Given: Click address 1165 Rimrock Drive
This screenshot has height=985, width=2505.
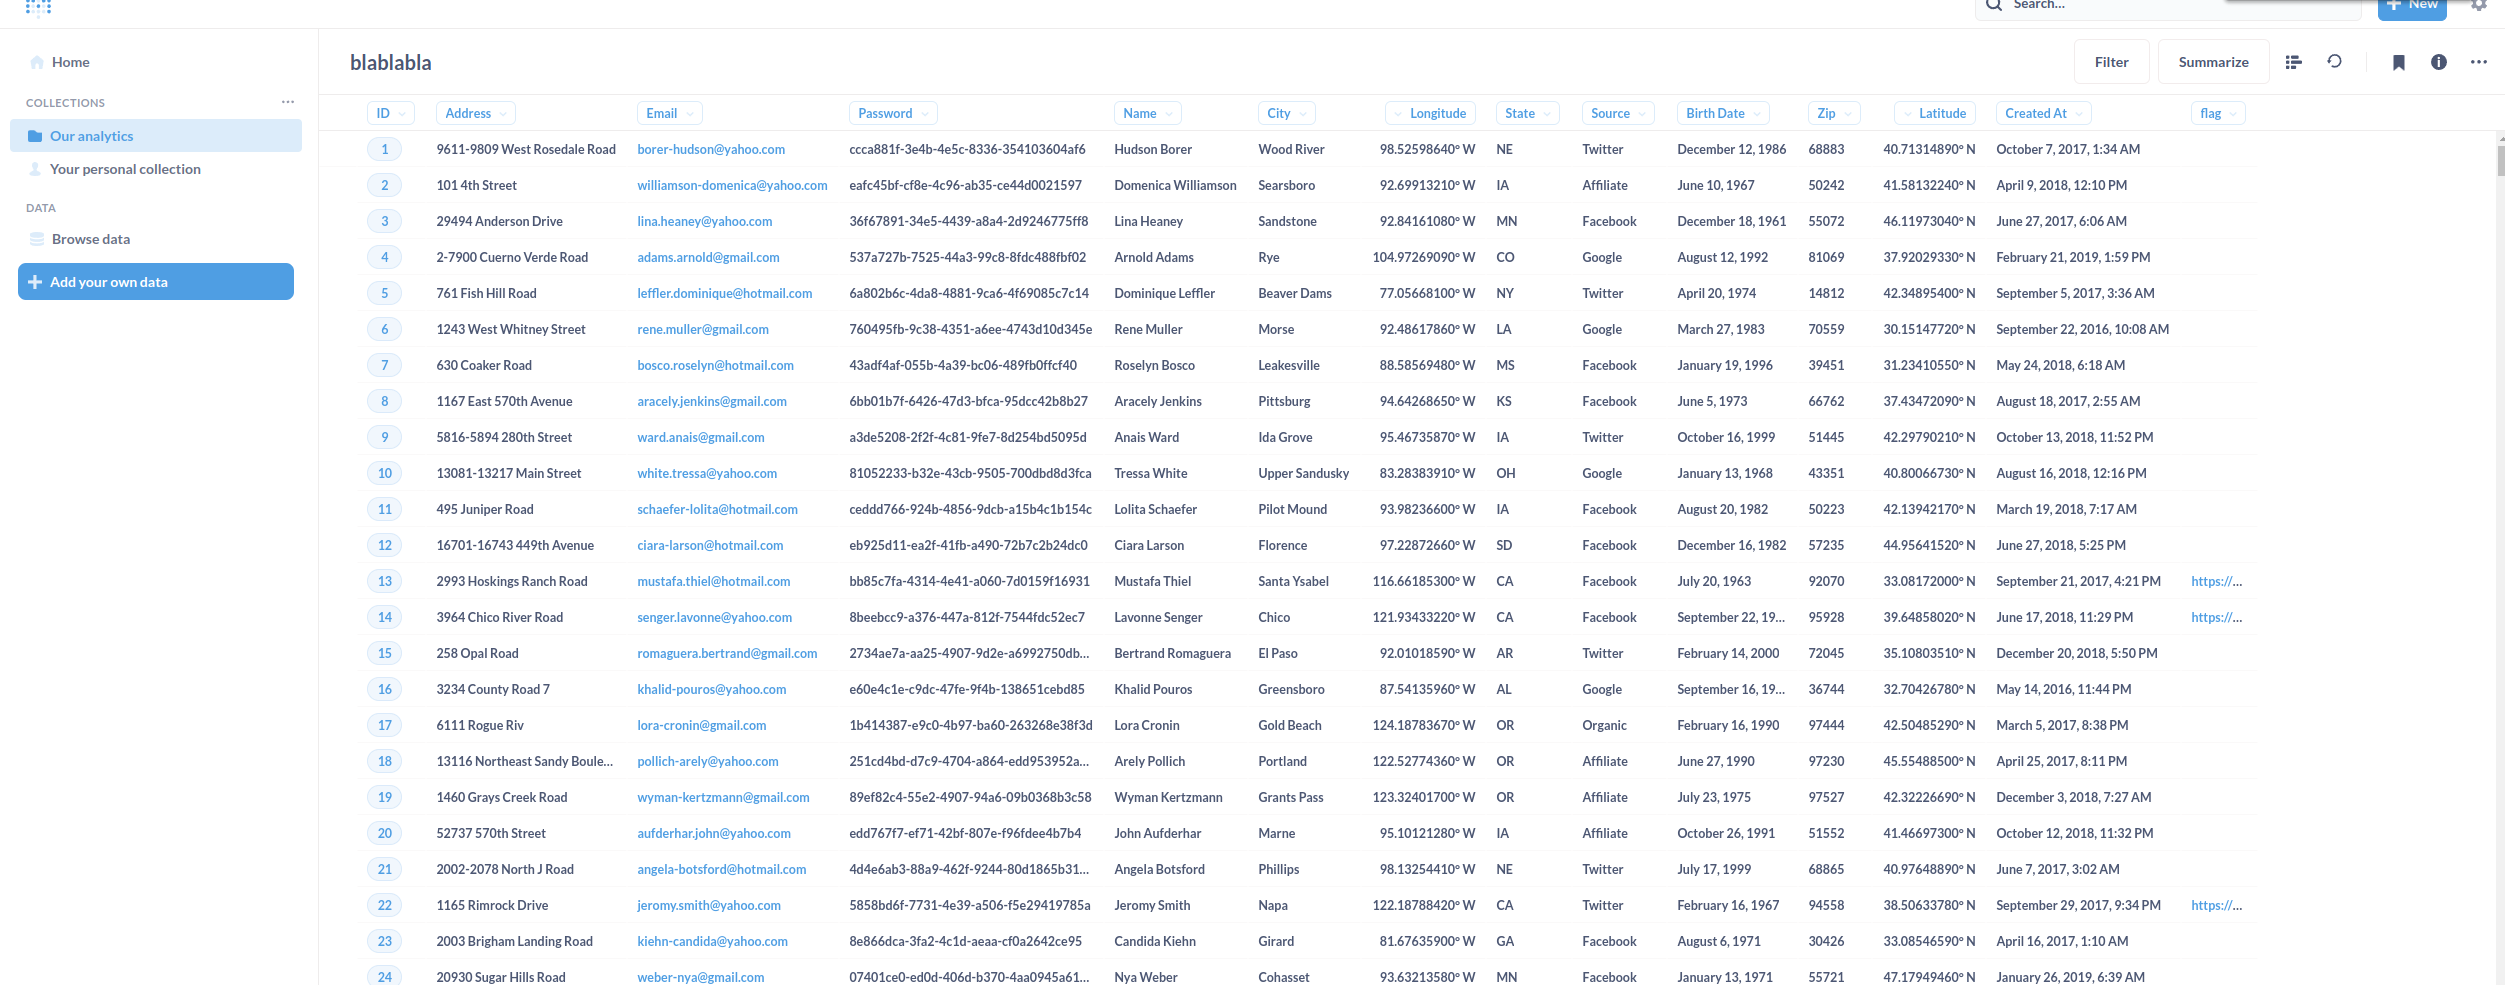Looking at the screenshot, I should tap(492, 905).
